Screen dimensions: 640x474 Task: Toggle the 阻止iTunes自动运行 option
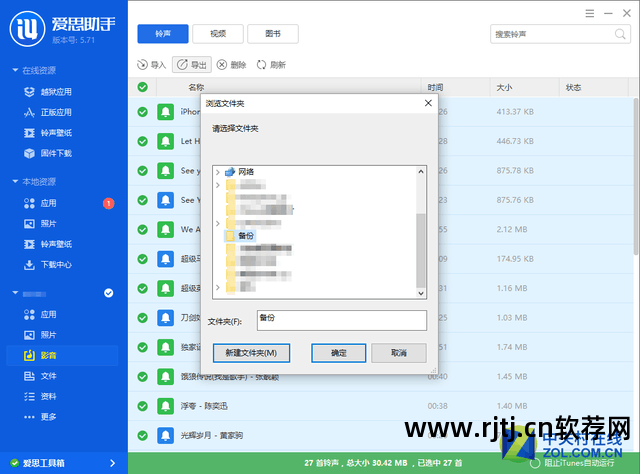click(535, 463)
